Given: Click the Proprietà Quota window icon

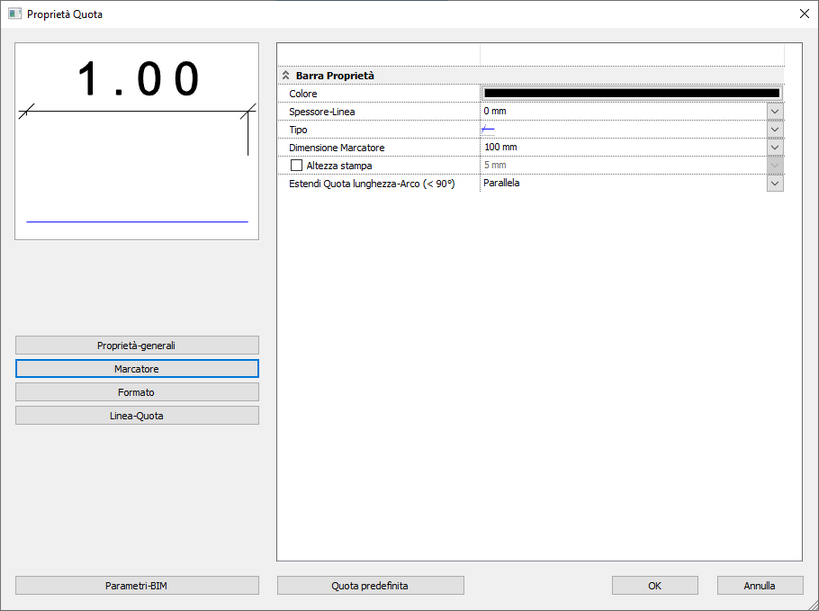Looking at the screenshot, I should tap(15, 14).
